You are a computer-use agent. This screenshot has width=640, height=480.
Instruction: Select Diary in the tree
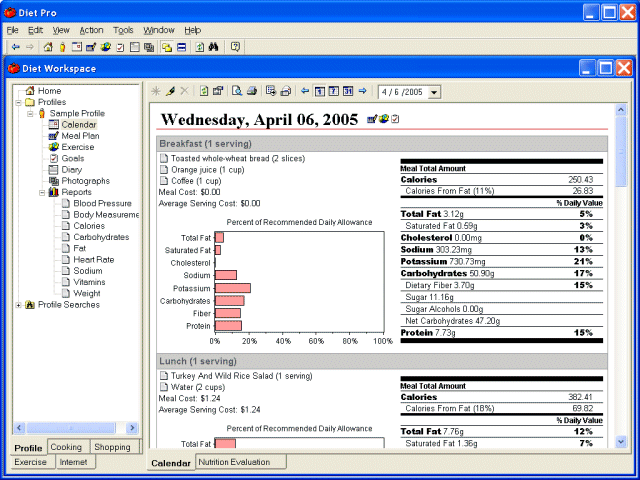click(x=71, y=170)
